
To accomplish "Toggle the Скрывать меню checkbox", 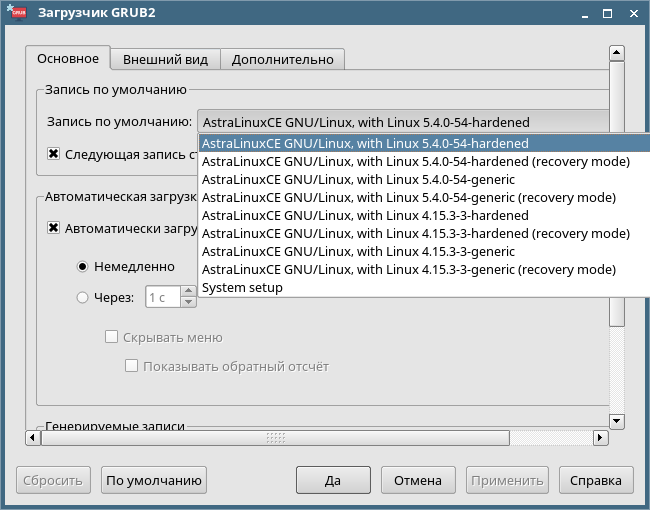I will [111, 337].
